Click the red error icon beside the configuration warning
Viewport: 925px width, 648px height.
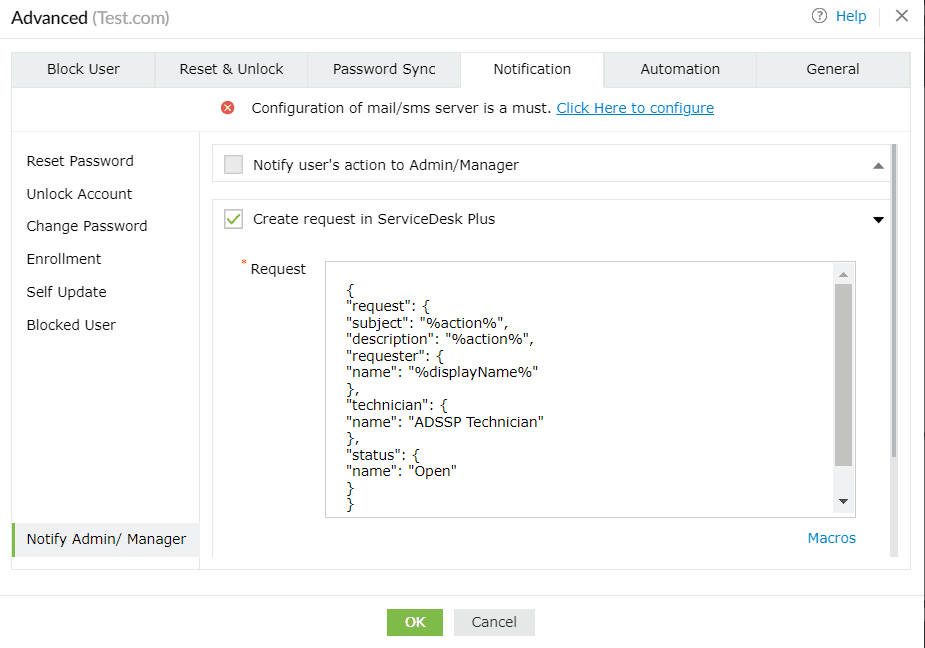(x=227, y=108)
